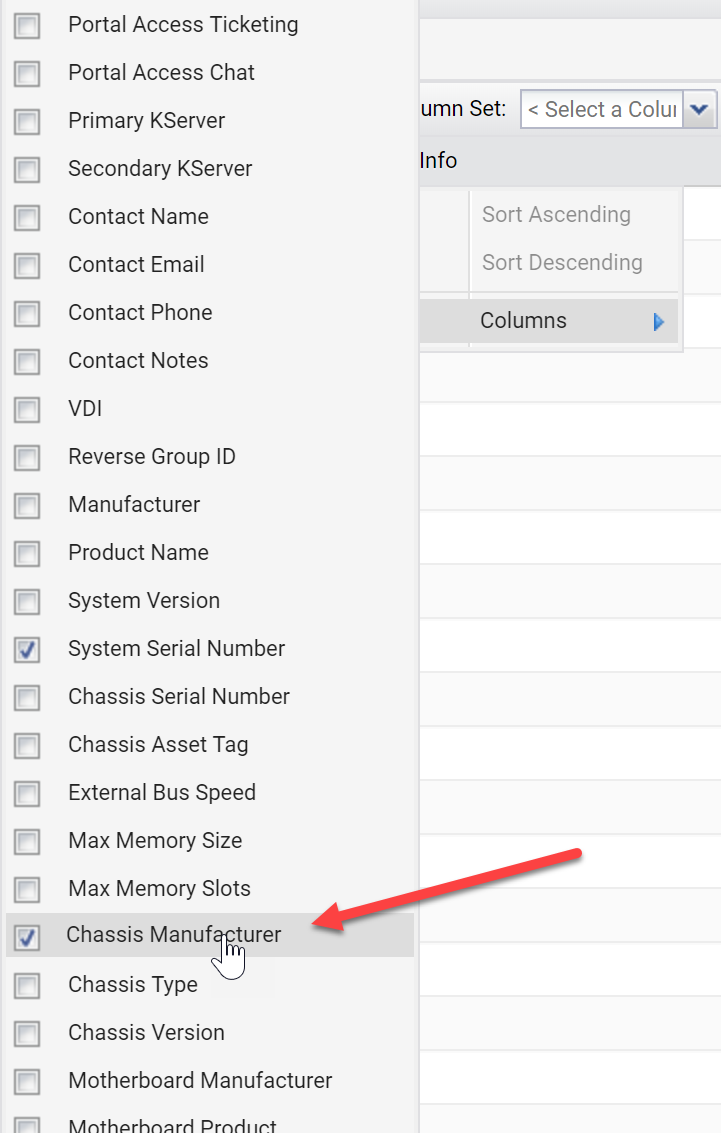Tick the External Bus Speed checkbox
The height and width of the screenshot is (1133, 721).
(27, 793)
